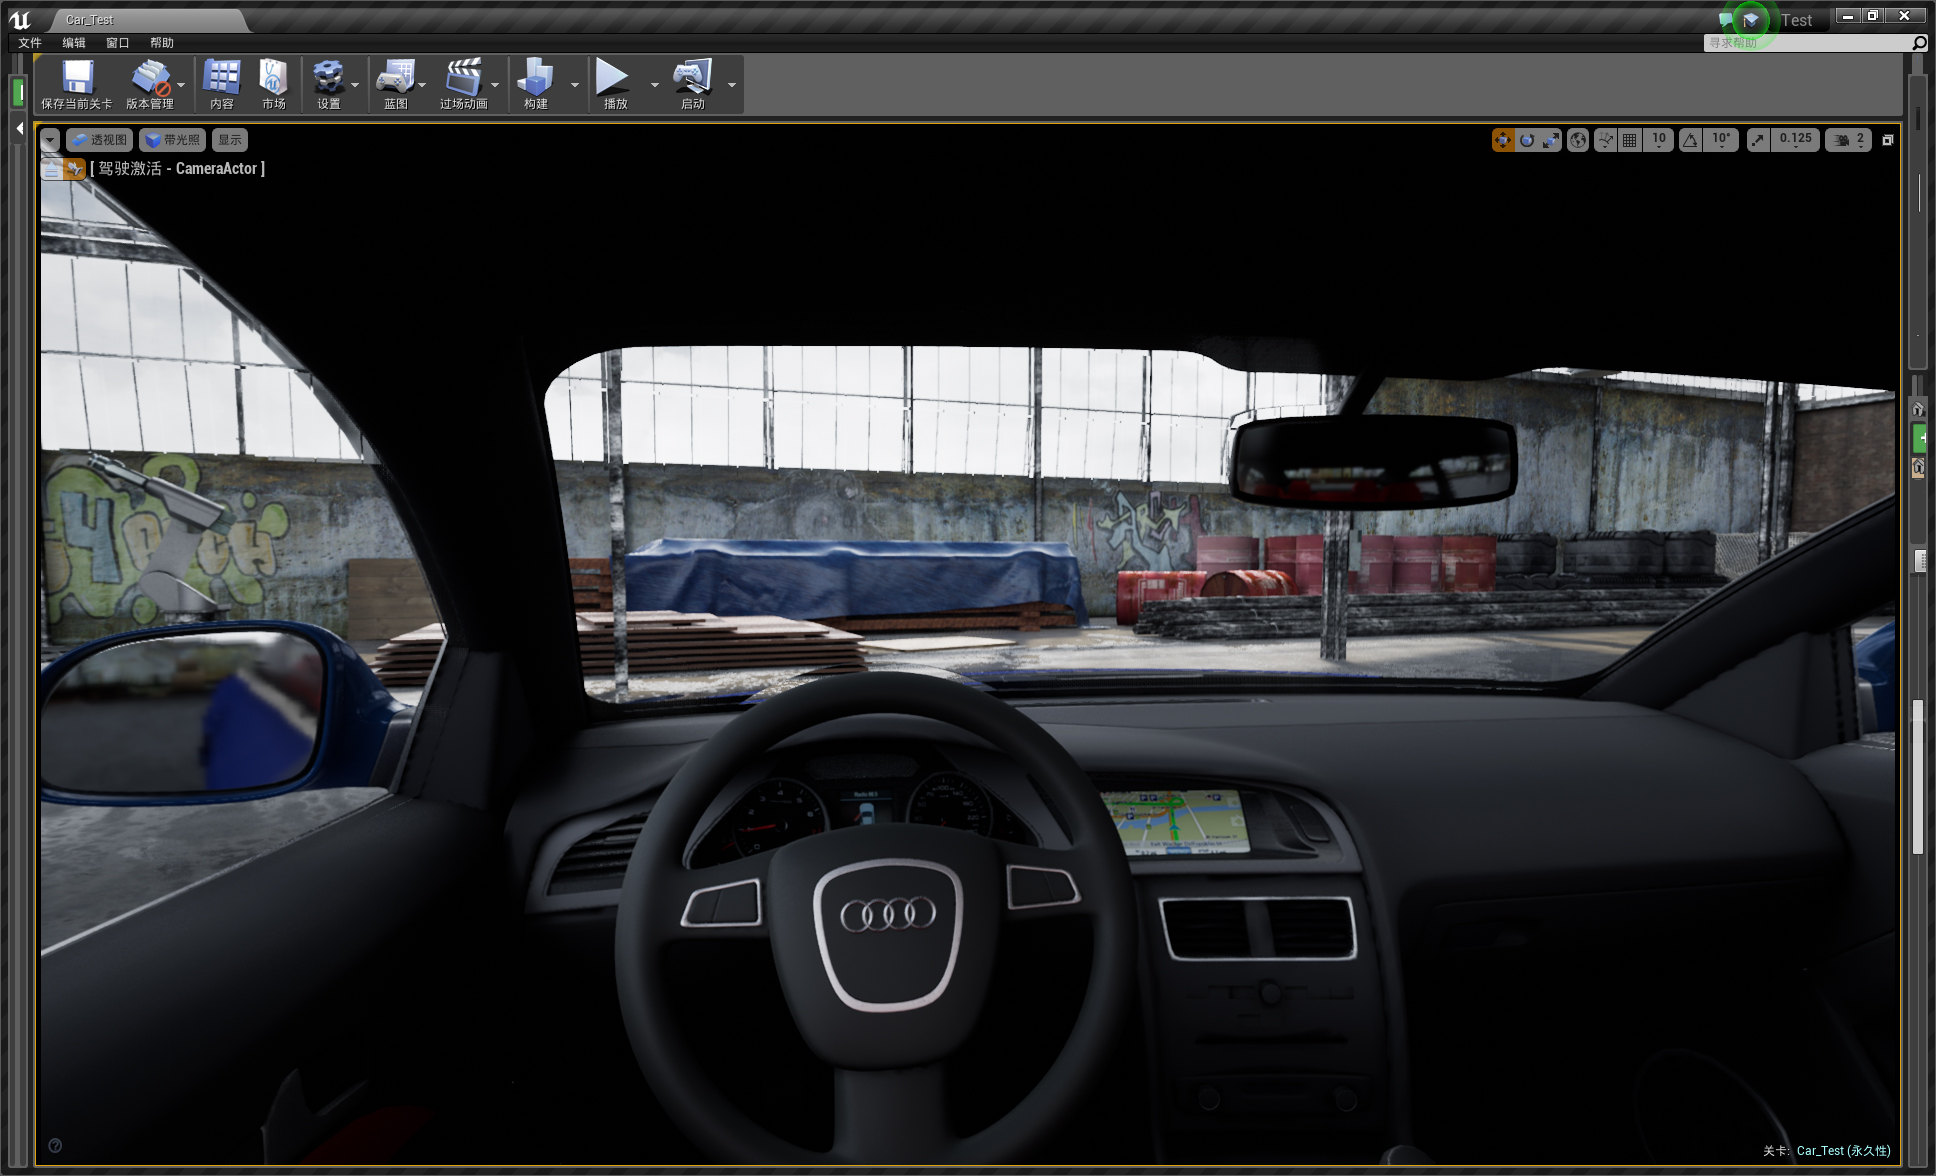Toggle scale snapping icon
Image resolution: width=1936 pixels, height=1176 pixels.
click(1758, 140)
